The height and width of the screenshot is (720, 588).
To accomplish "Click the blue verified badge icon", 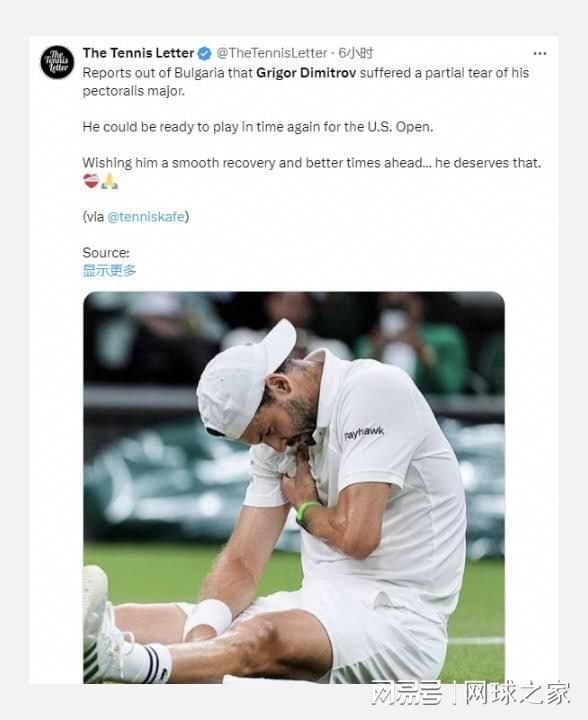I will (204, 54).
